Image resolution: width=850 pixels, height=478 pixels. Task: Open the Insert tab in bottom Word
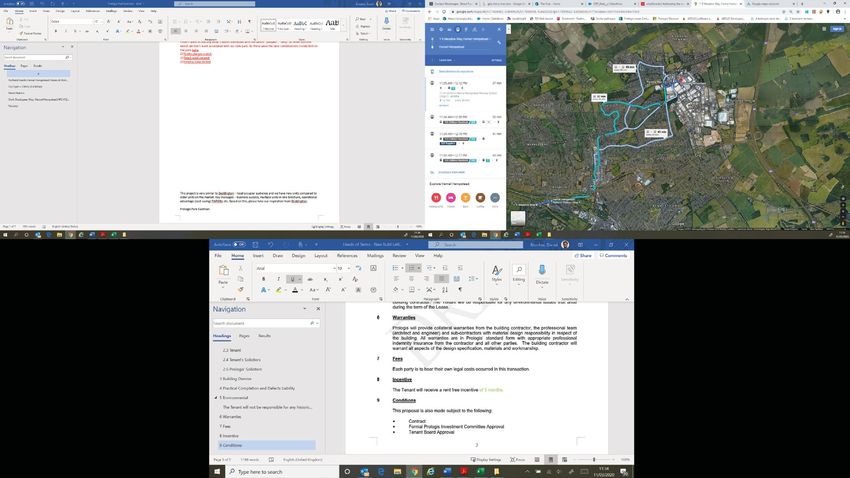pos(258,255)
